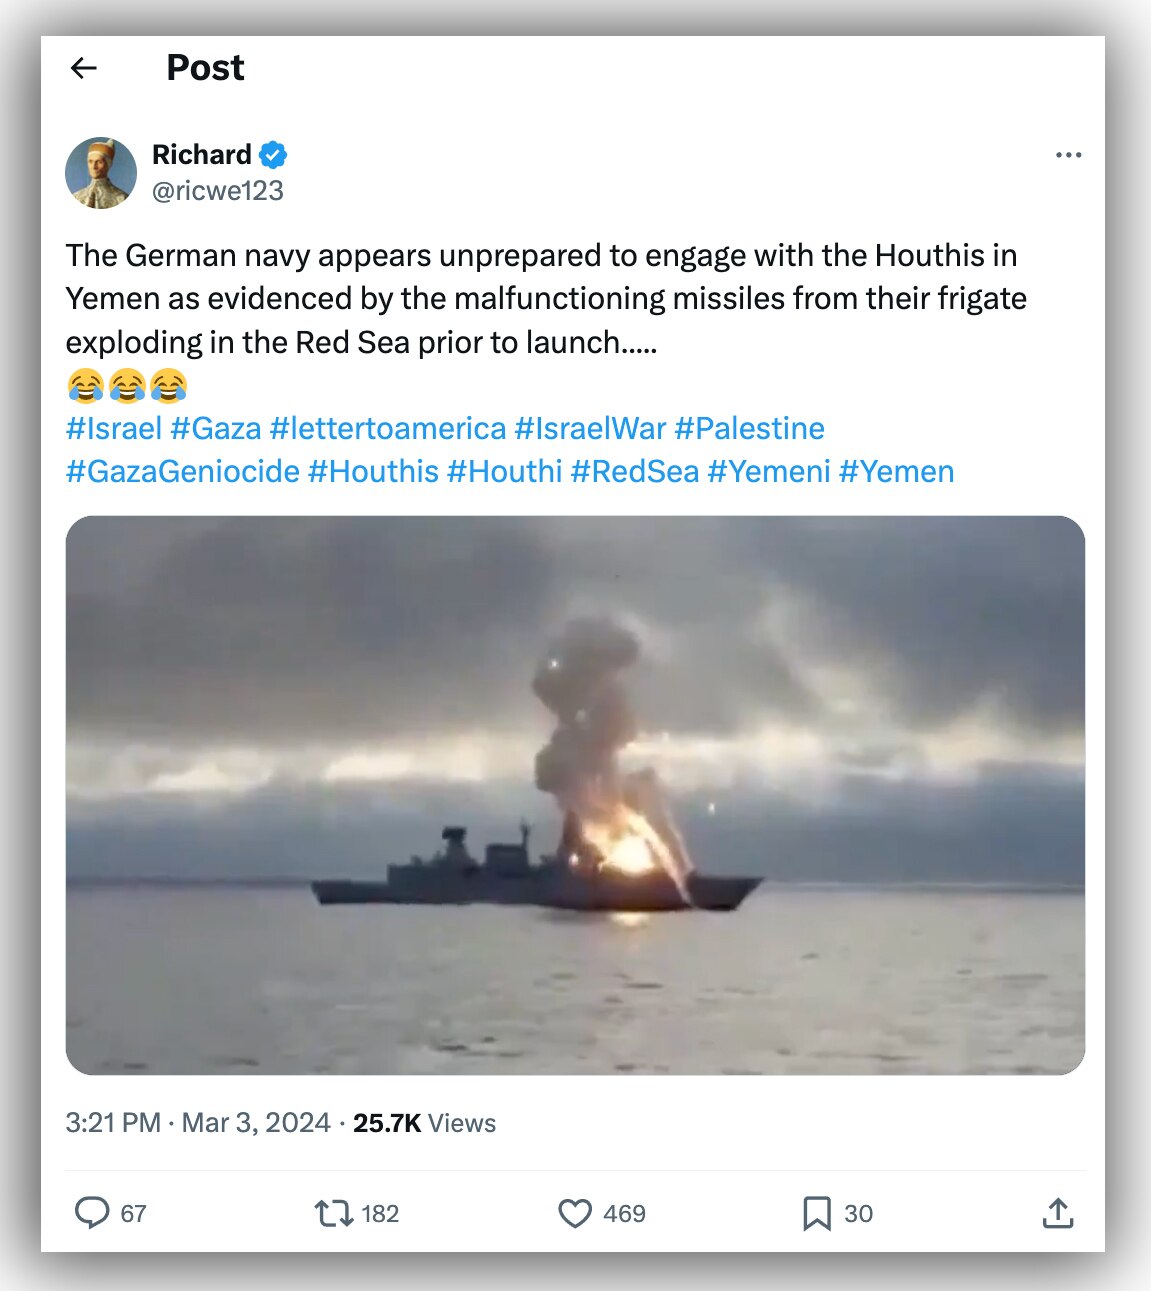Like the post with heart icon
1151x1291 pixels.
point(575,1213)
